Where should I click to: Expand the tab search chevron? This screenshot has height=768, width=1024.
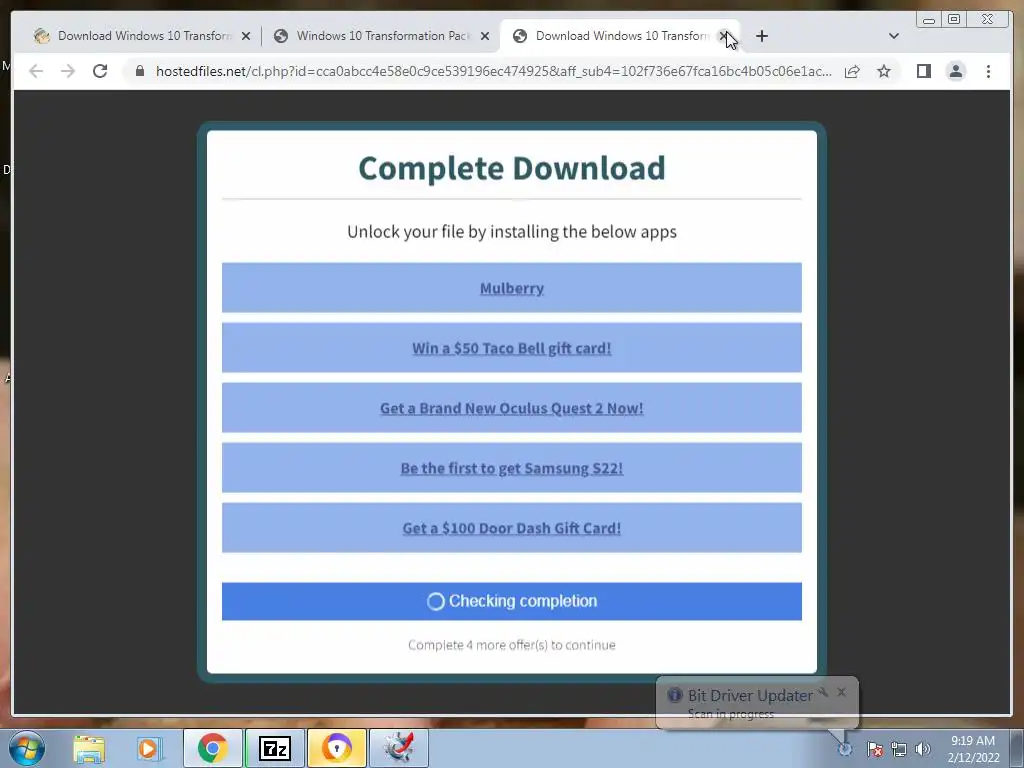(x=894, y=36)
